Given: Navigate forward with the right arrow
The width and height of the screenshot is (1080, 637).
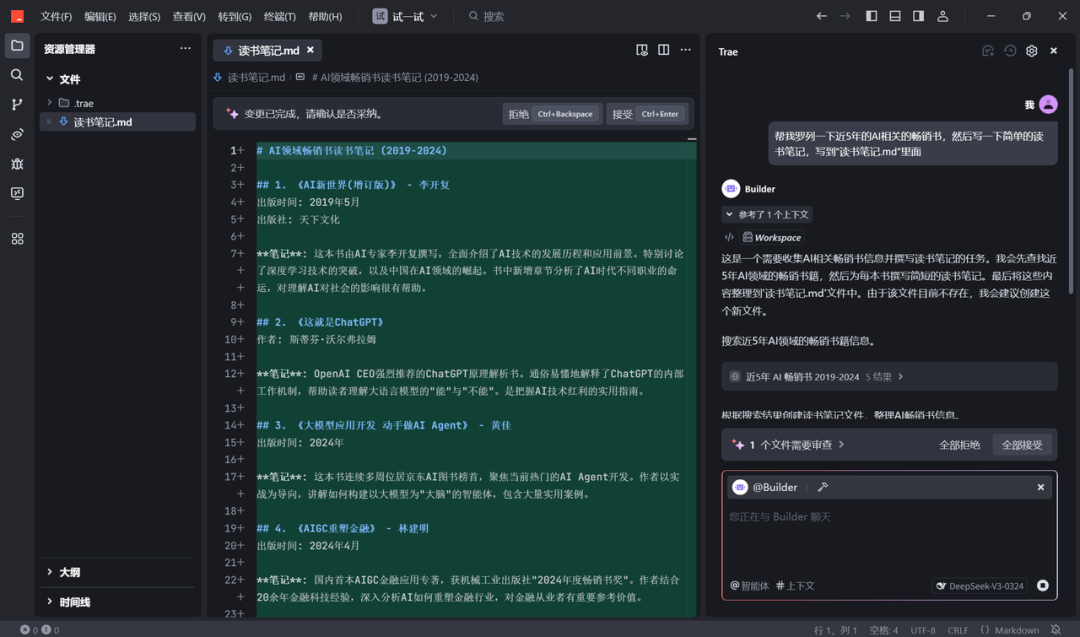Looking at the screenshot, I should [844, 16].
